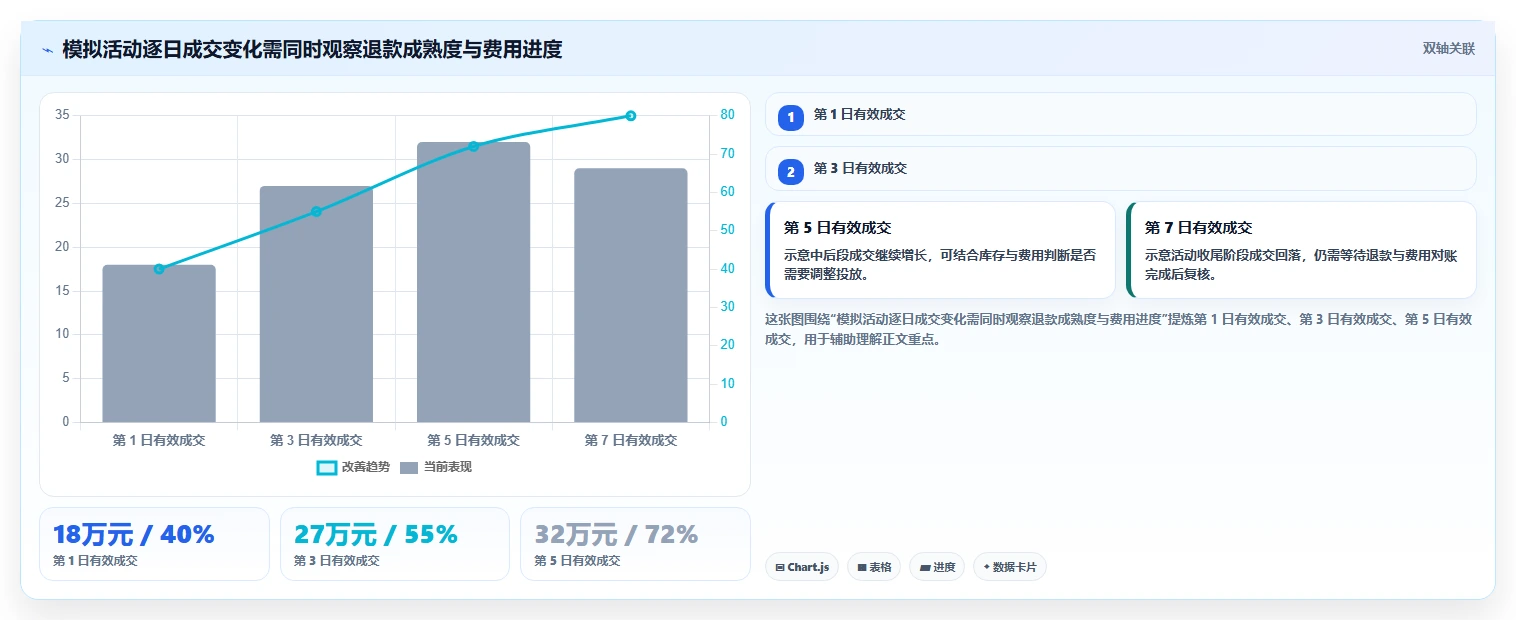Click the 双轴关联 label in header
Screen dimensions: 1516x620
[1449, 49]
